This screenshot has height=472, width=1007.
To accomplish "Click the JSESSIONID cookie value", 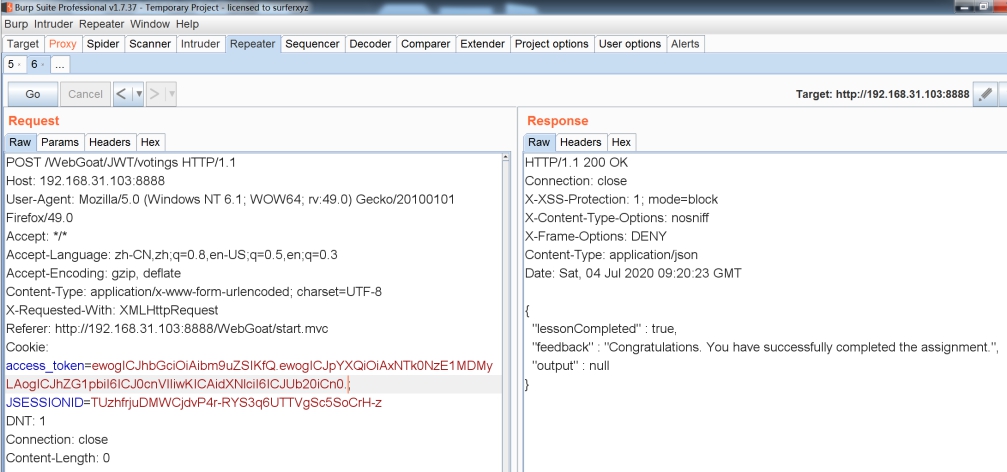I will pos(237,403).
